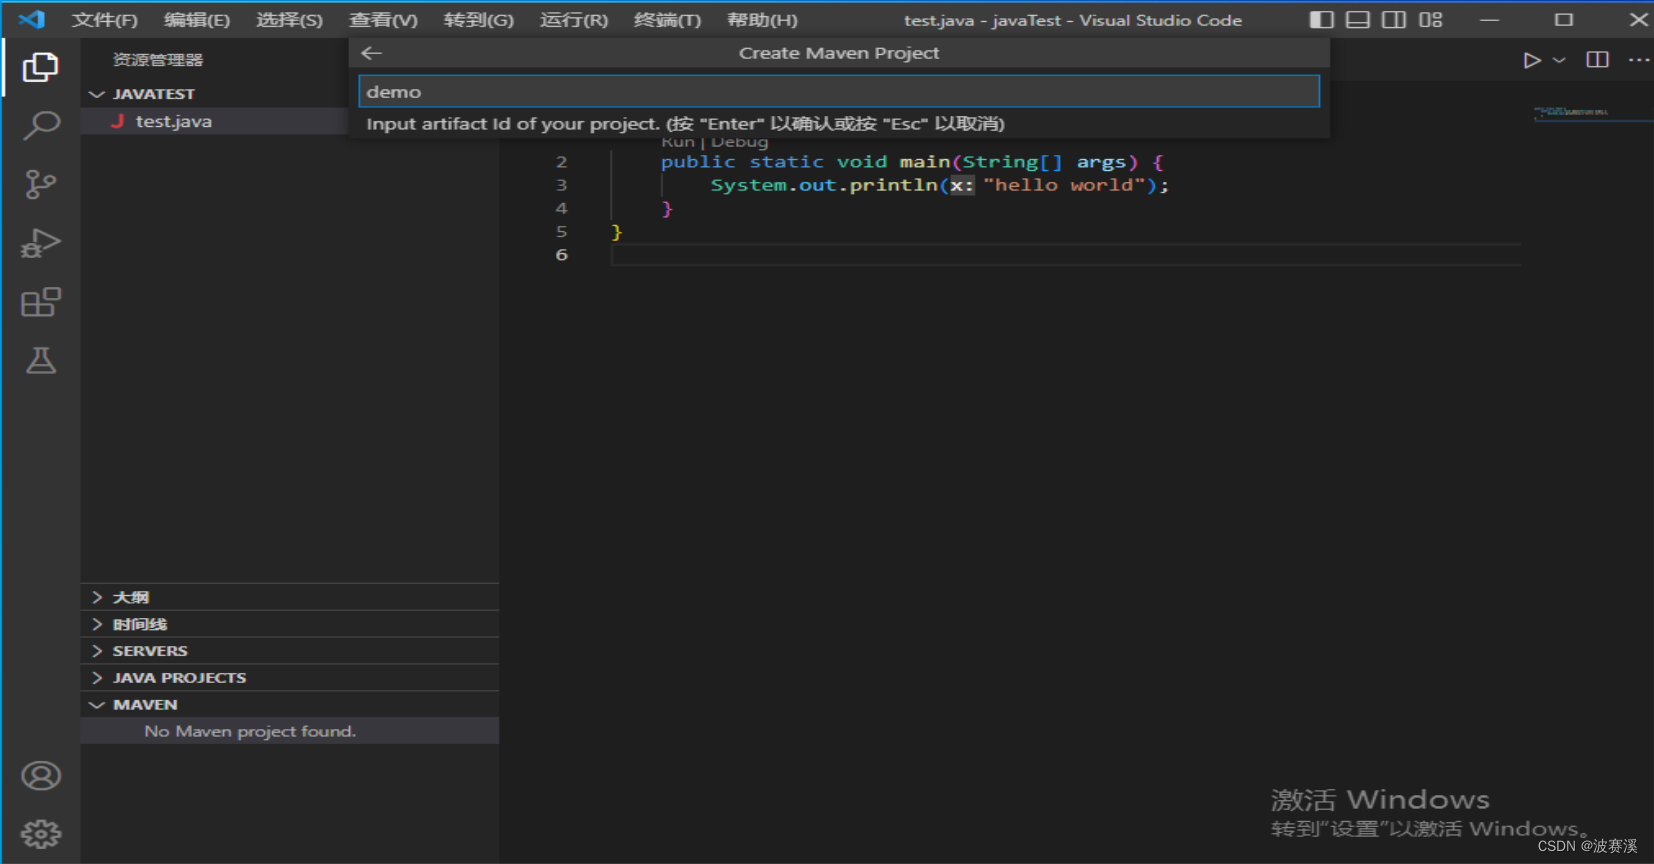
Task: Open the 文件(F) menu
Action: (104, 20)
